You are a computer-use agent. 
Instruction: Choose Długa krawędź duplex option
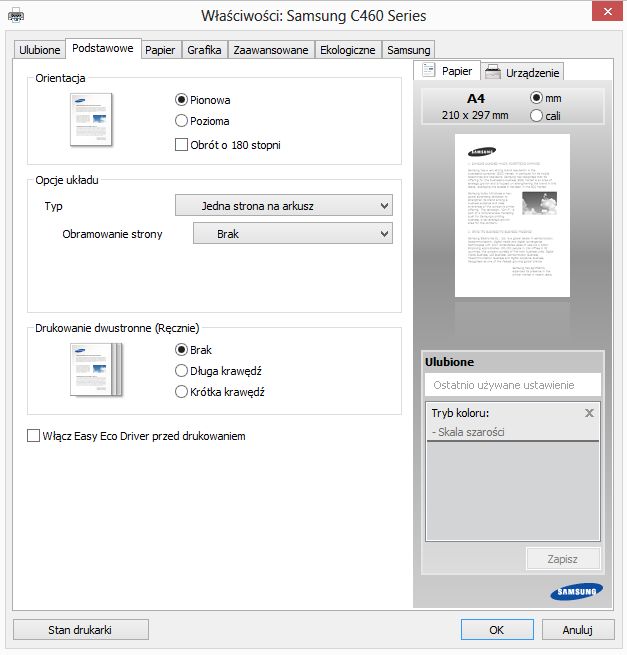point(181,371)
